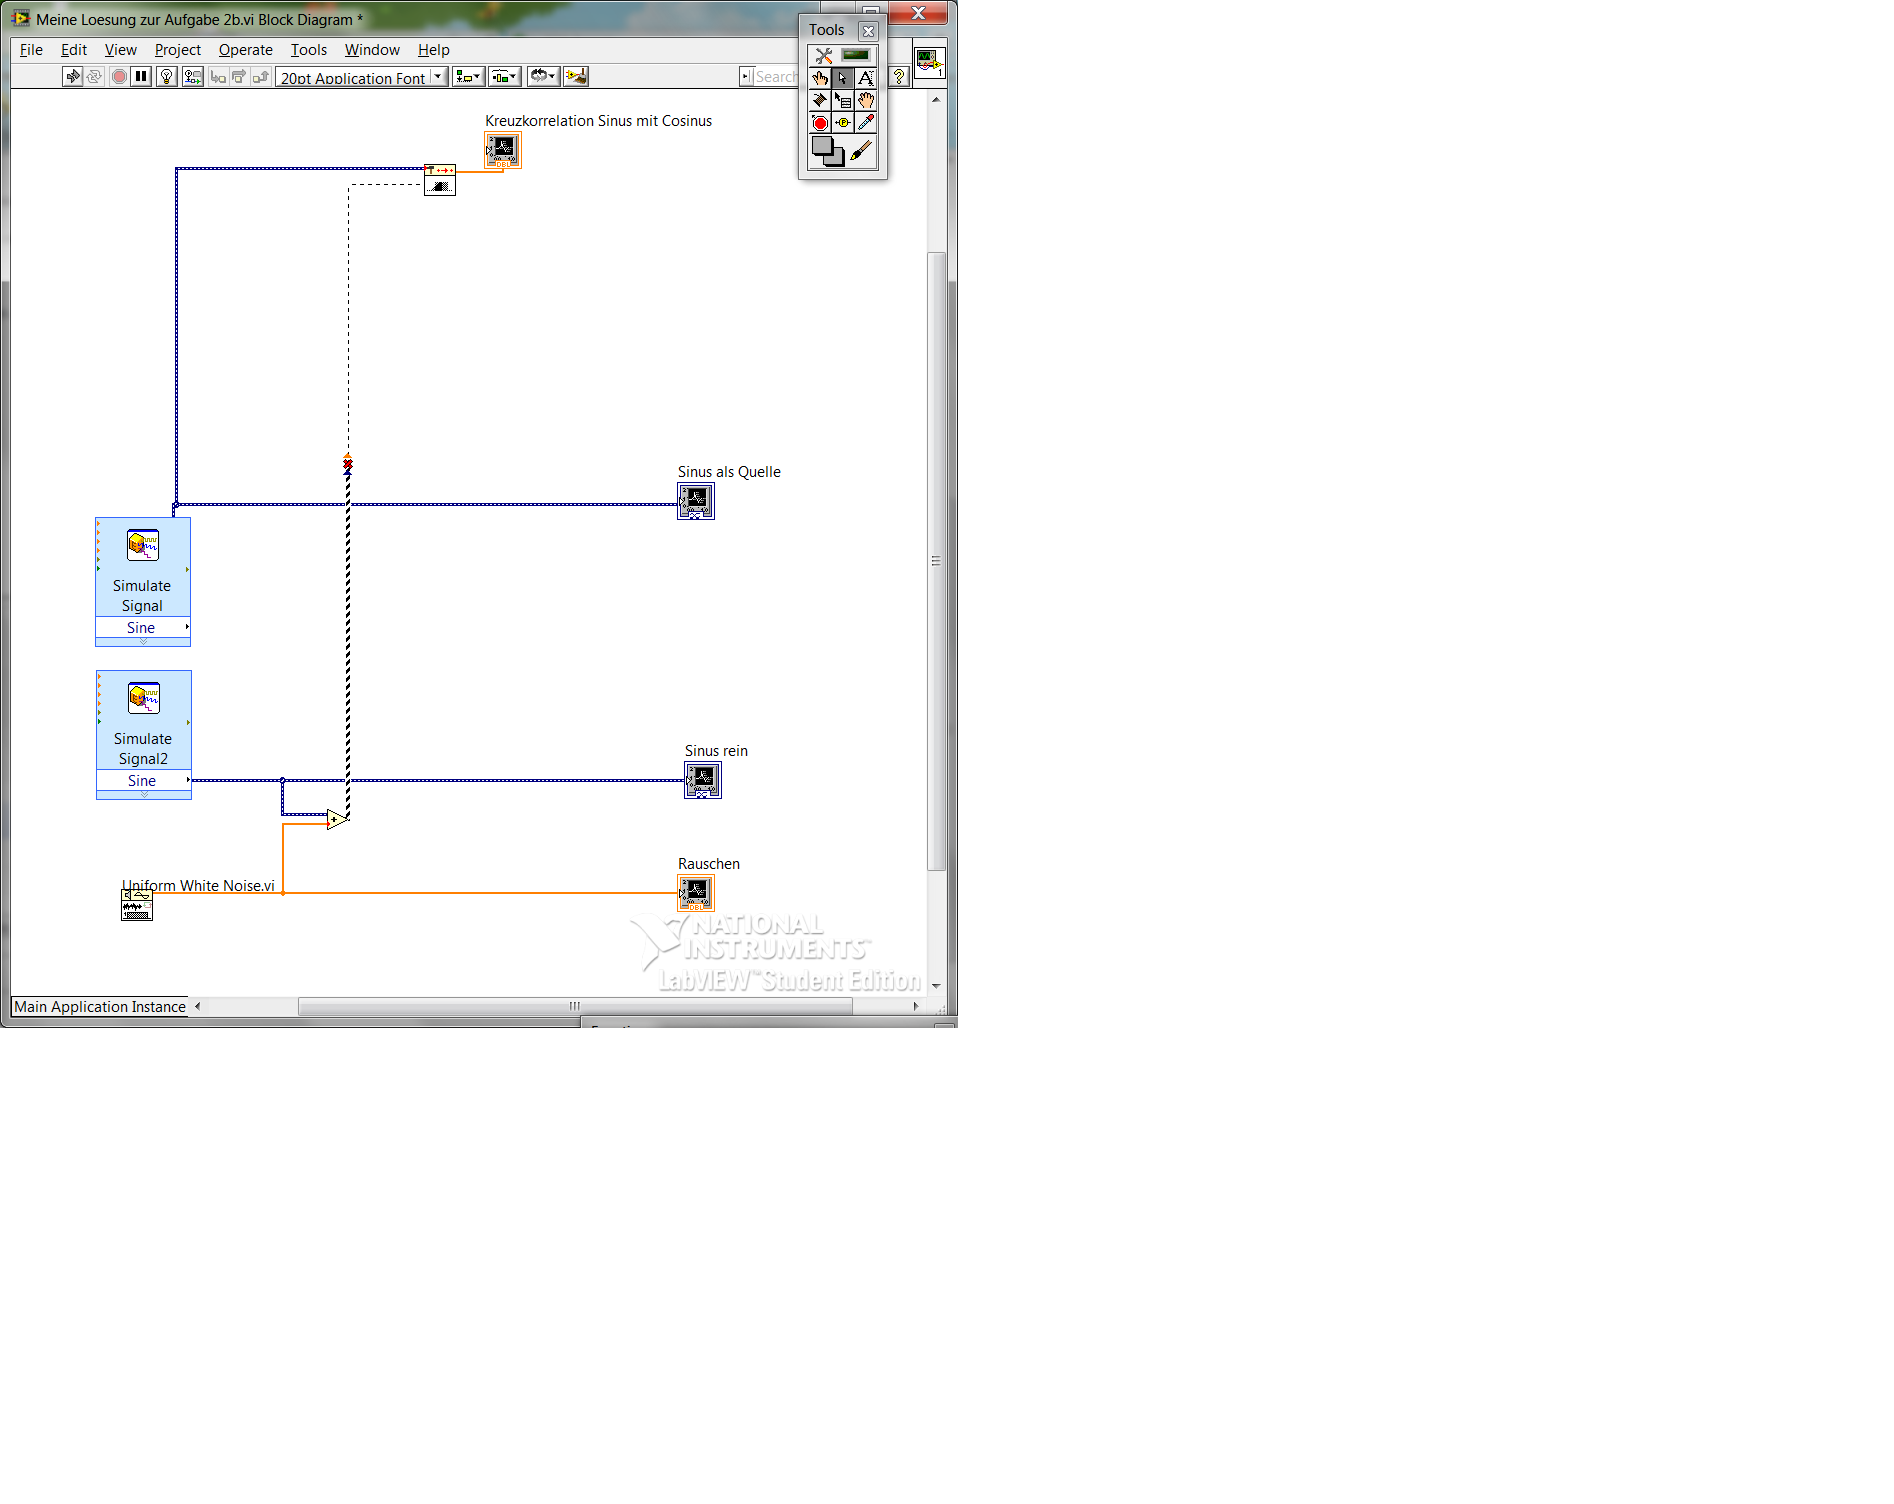
Task: Select the Connect Wire spool tool
Action: (820, 100)
